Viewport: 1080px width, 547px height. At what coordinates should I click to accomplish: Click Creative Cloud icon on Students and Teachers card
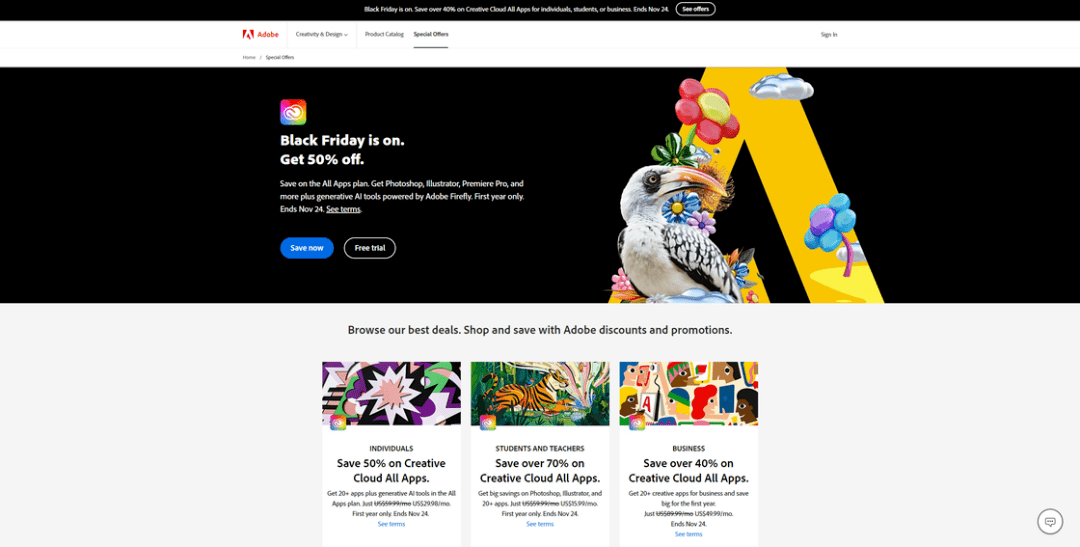click(488, 422)
